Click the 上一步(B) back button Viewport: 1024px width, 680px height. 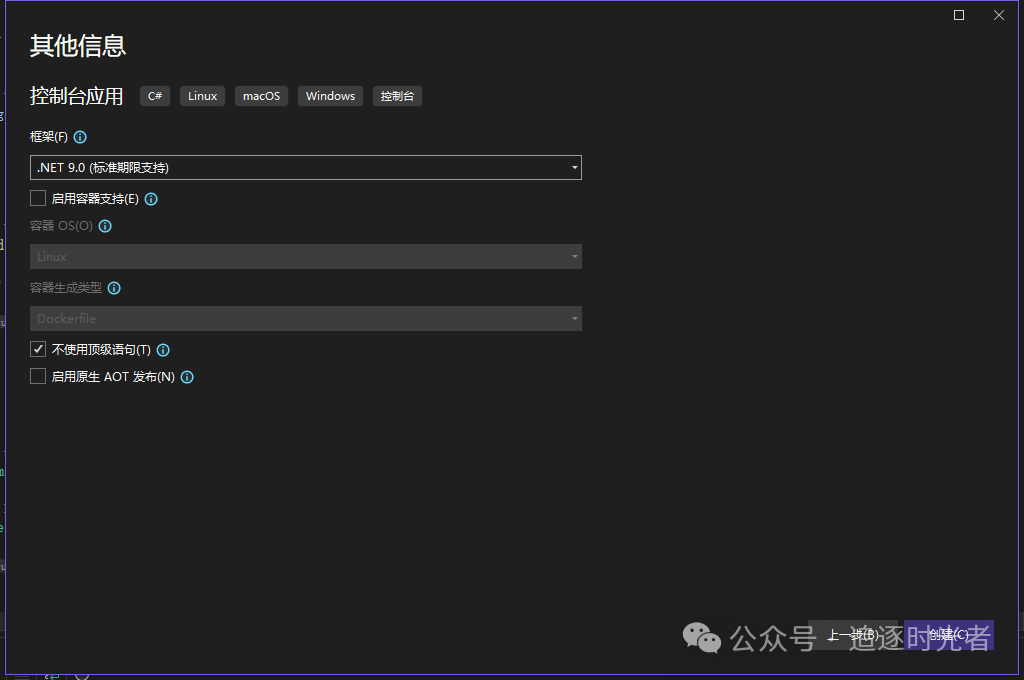(x=853, y=635)
